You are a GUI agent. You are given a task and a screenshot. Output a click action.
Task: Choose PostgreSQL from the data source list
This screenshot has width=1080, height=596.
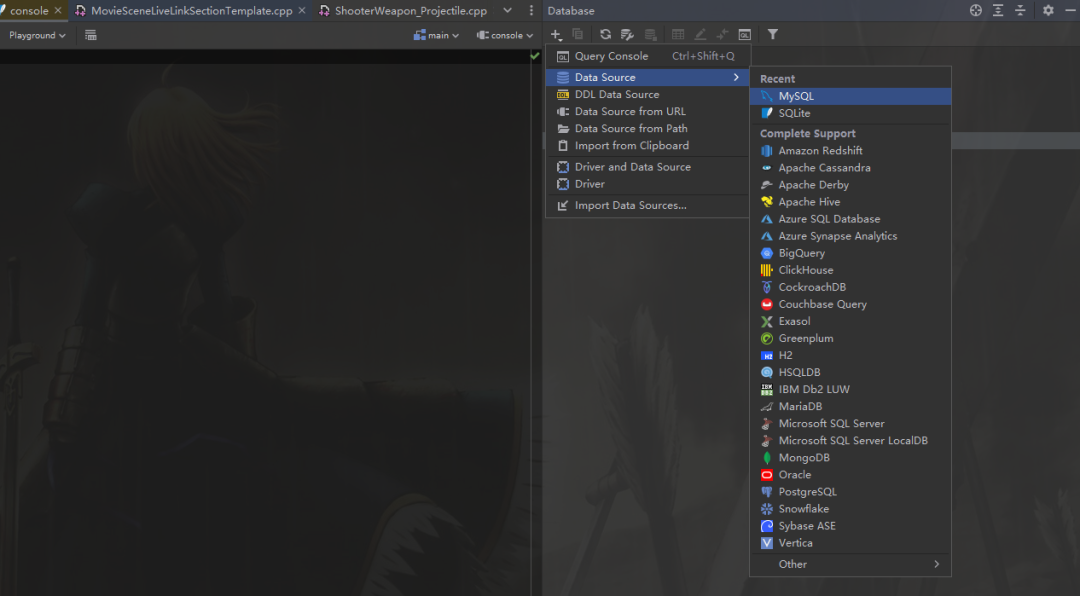click(807, 492)
